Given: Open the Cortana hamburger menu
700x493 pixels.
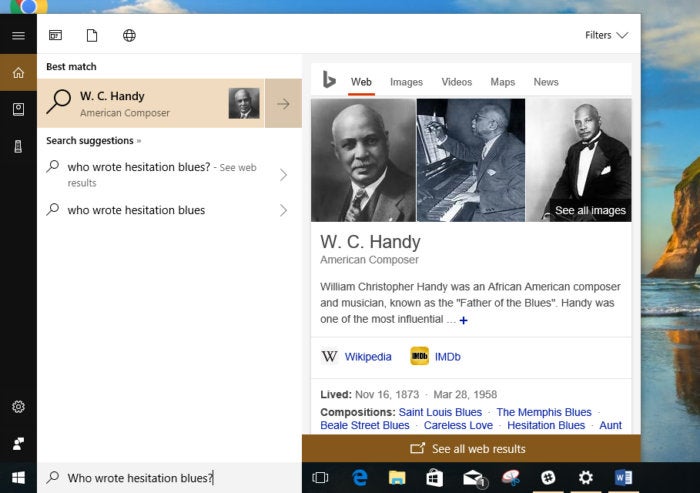Looking at the screenshot, I should tap(18, 35).
